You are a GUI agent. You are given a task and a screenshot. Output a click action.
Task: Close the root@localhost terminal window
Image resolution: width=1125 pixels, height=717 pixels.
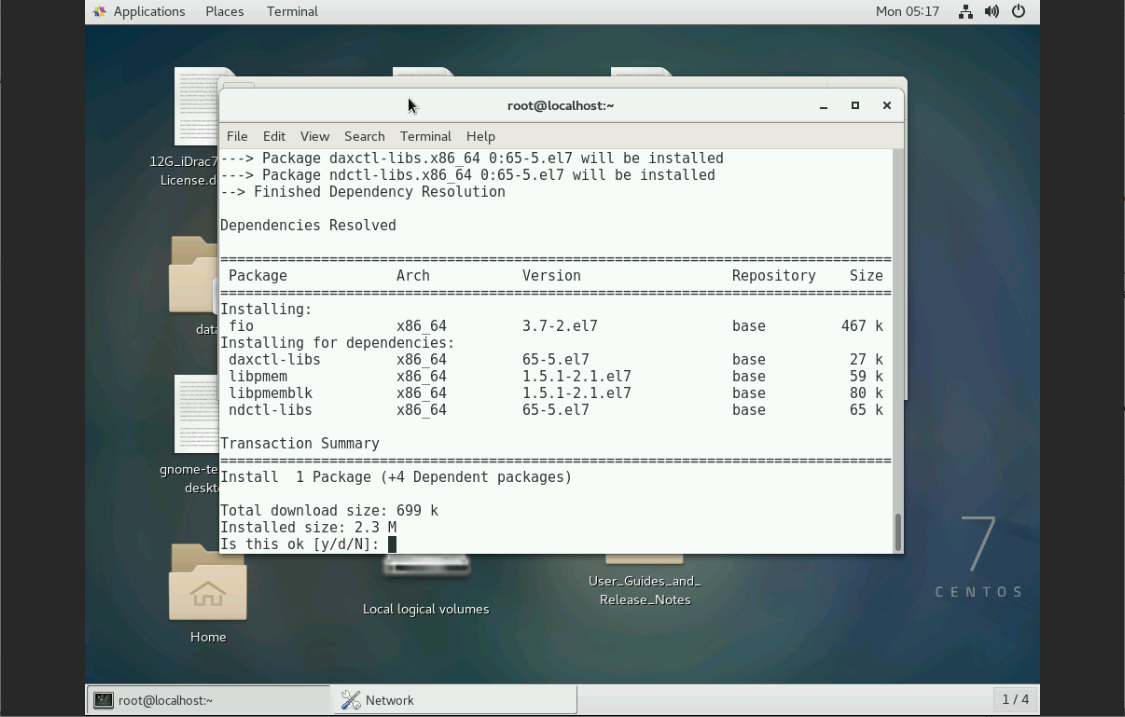coord(887,106)
